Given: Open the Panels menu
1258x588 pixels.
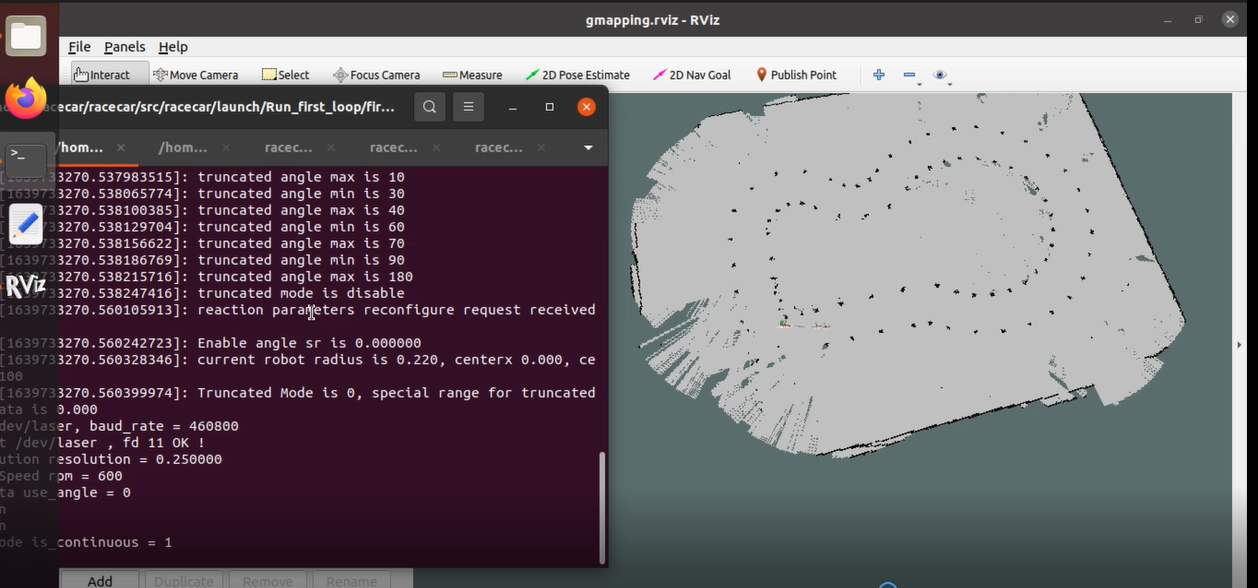Looking at the screenshot, I should tap(124, 47).
